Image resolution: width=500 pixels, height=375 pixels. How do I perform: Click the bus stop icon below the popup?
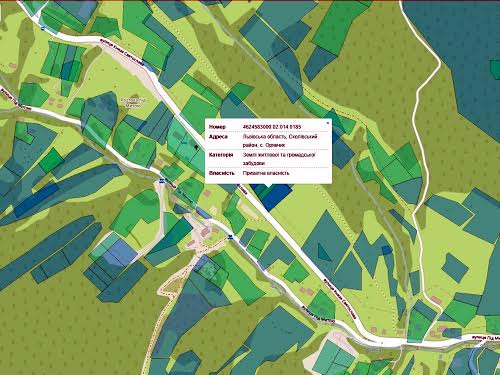pyautogui.click(x=230, y=237)
